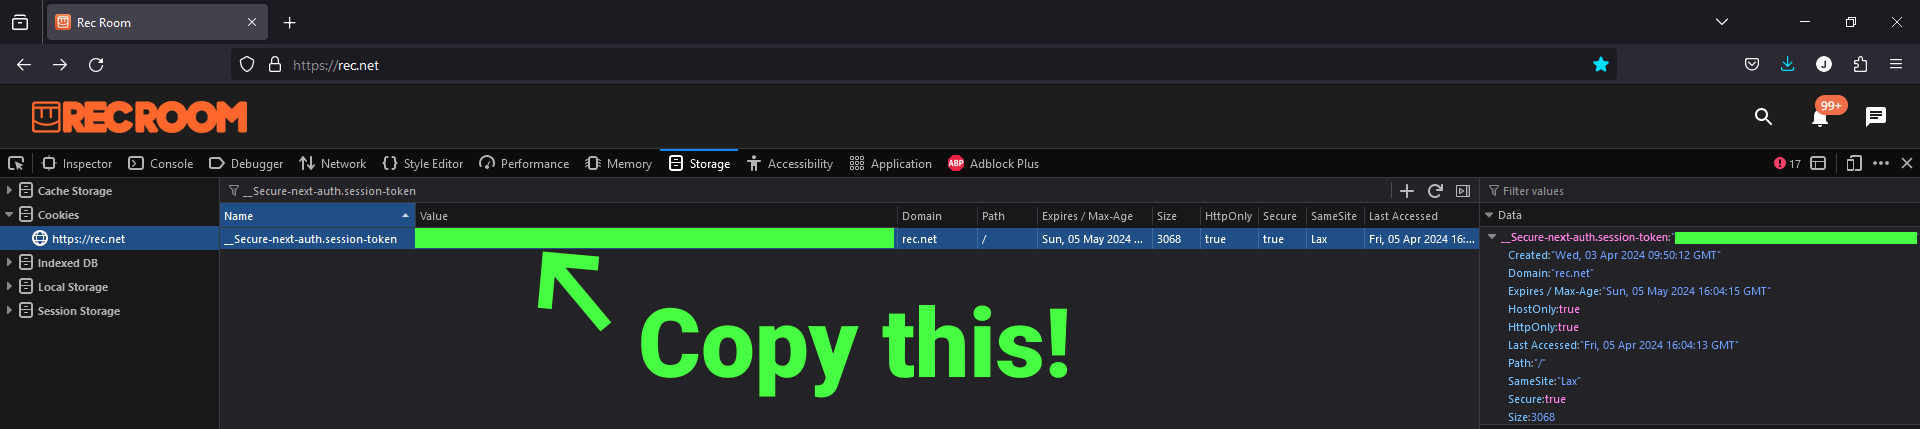Select an iframe as target document
Image resolution: width=1920 pixels, height=429 pixels.
[x=1818, y=163]
